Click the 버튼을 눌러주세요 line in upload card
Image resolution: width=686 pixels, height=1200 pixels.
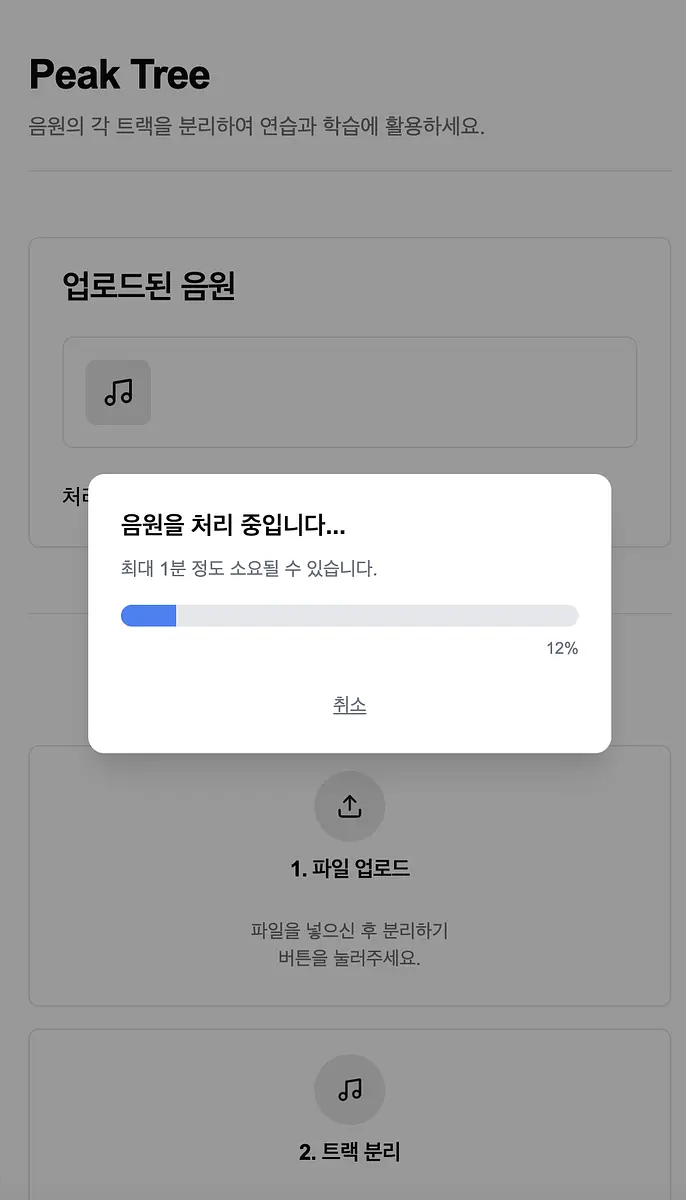click(349, 958)
